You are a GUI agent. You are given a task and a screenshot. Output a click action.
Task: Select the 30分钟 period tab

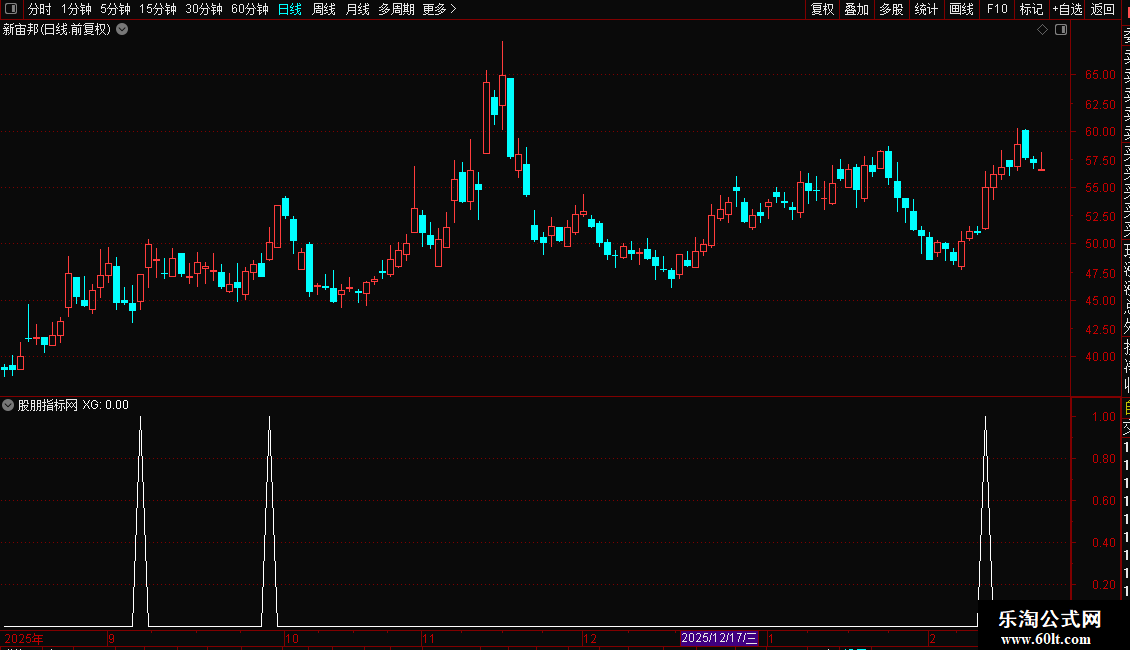pos(204,9)
